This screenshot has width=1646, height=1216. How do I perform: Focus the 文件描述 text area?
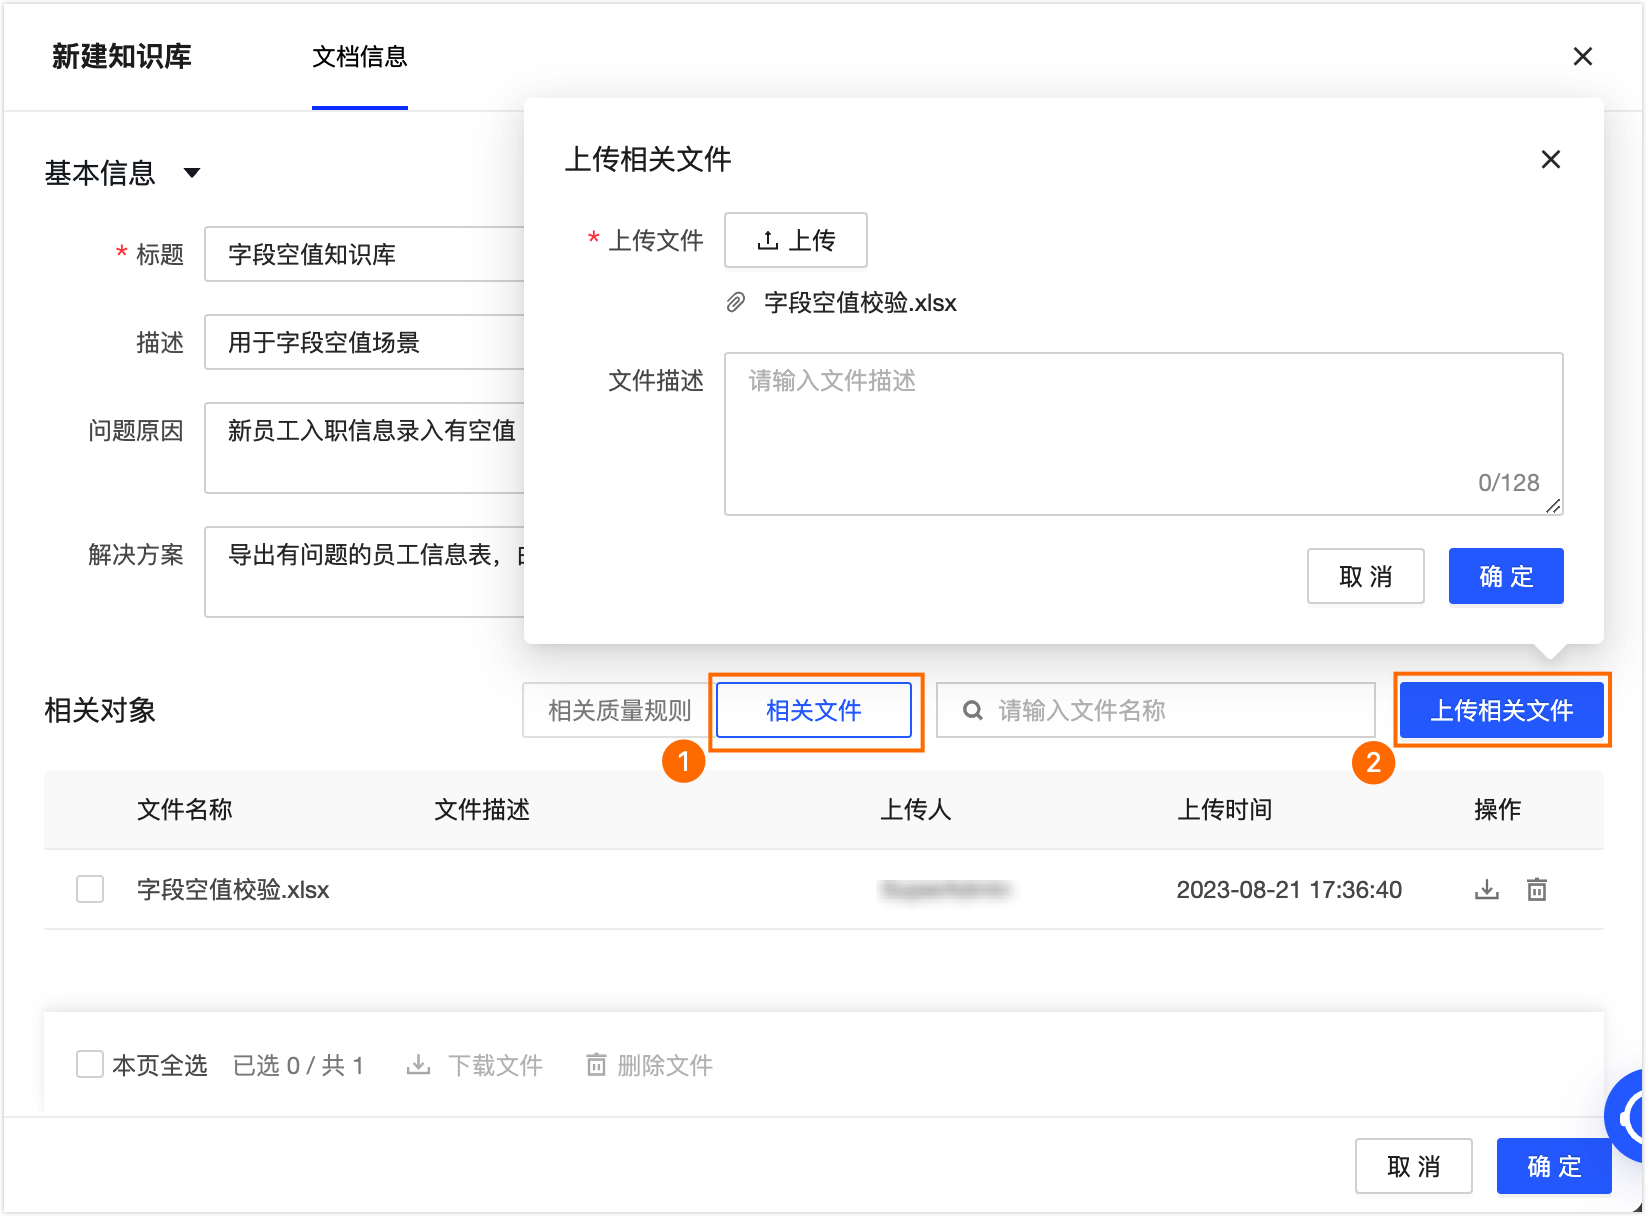click(1143, 434)
